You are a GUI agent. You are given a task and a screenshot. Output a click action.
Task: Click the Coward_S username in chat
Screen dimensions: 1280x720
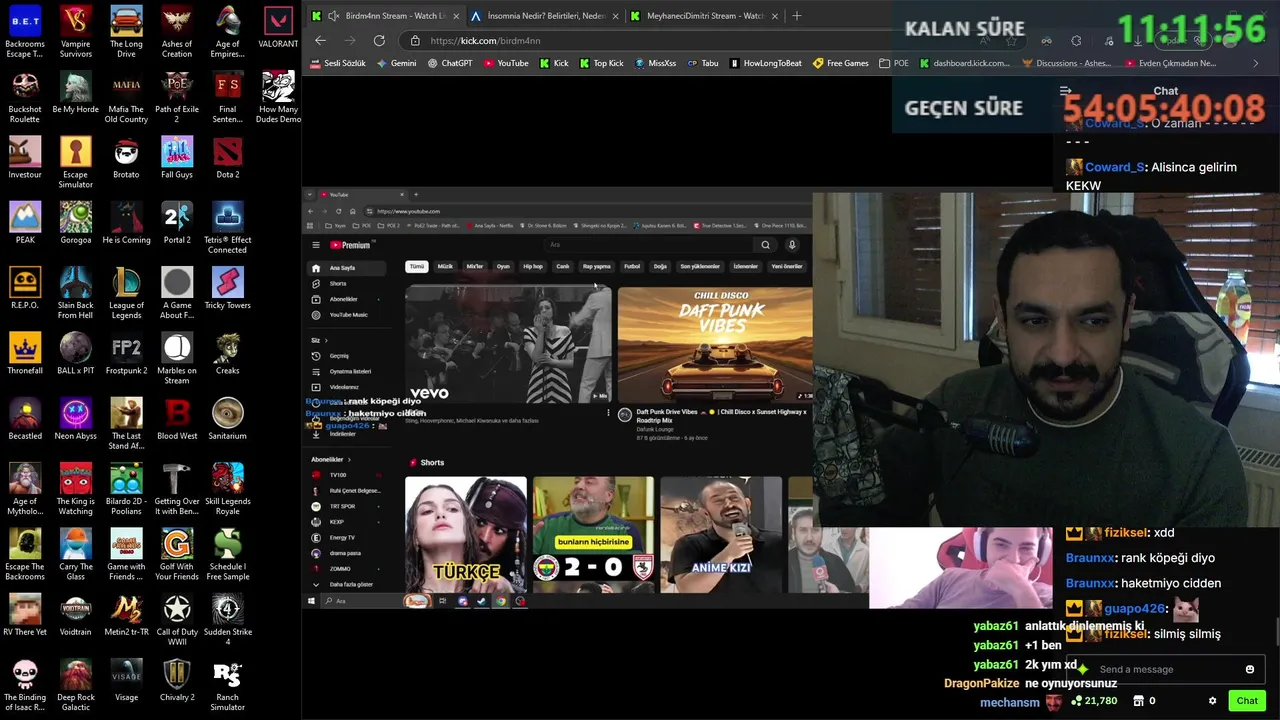(1114, 167)
